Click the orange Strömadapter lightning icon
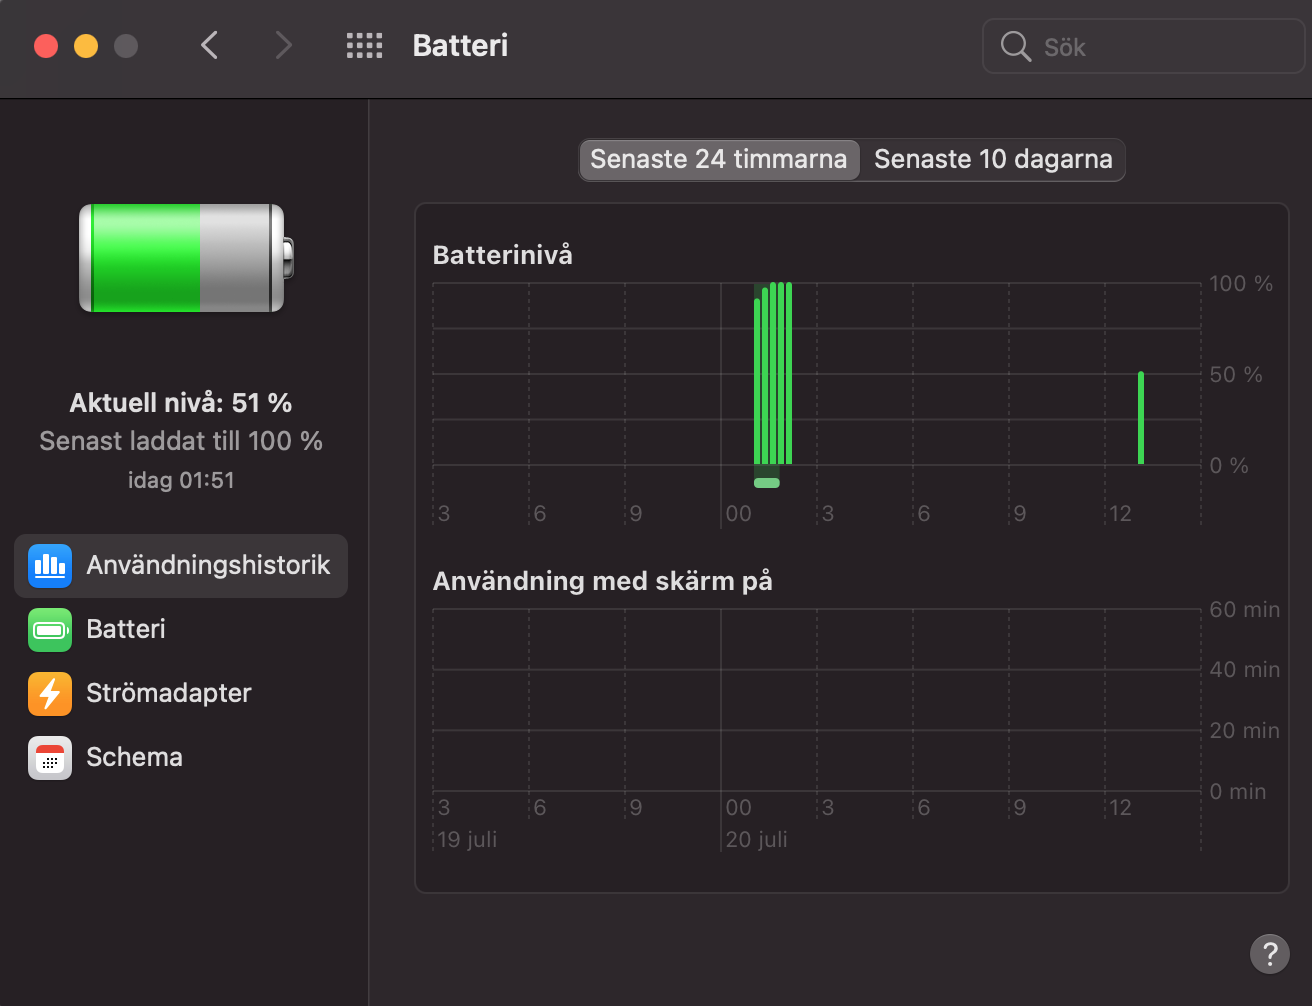 pyautogui.click(x=50, y=694)
